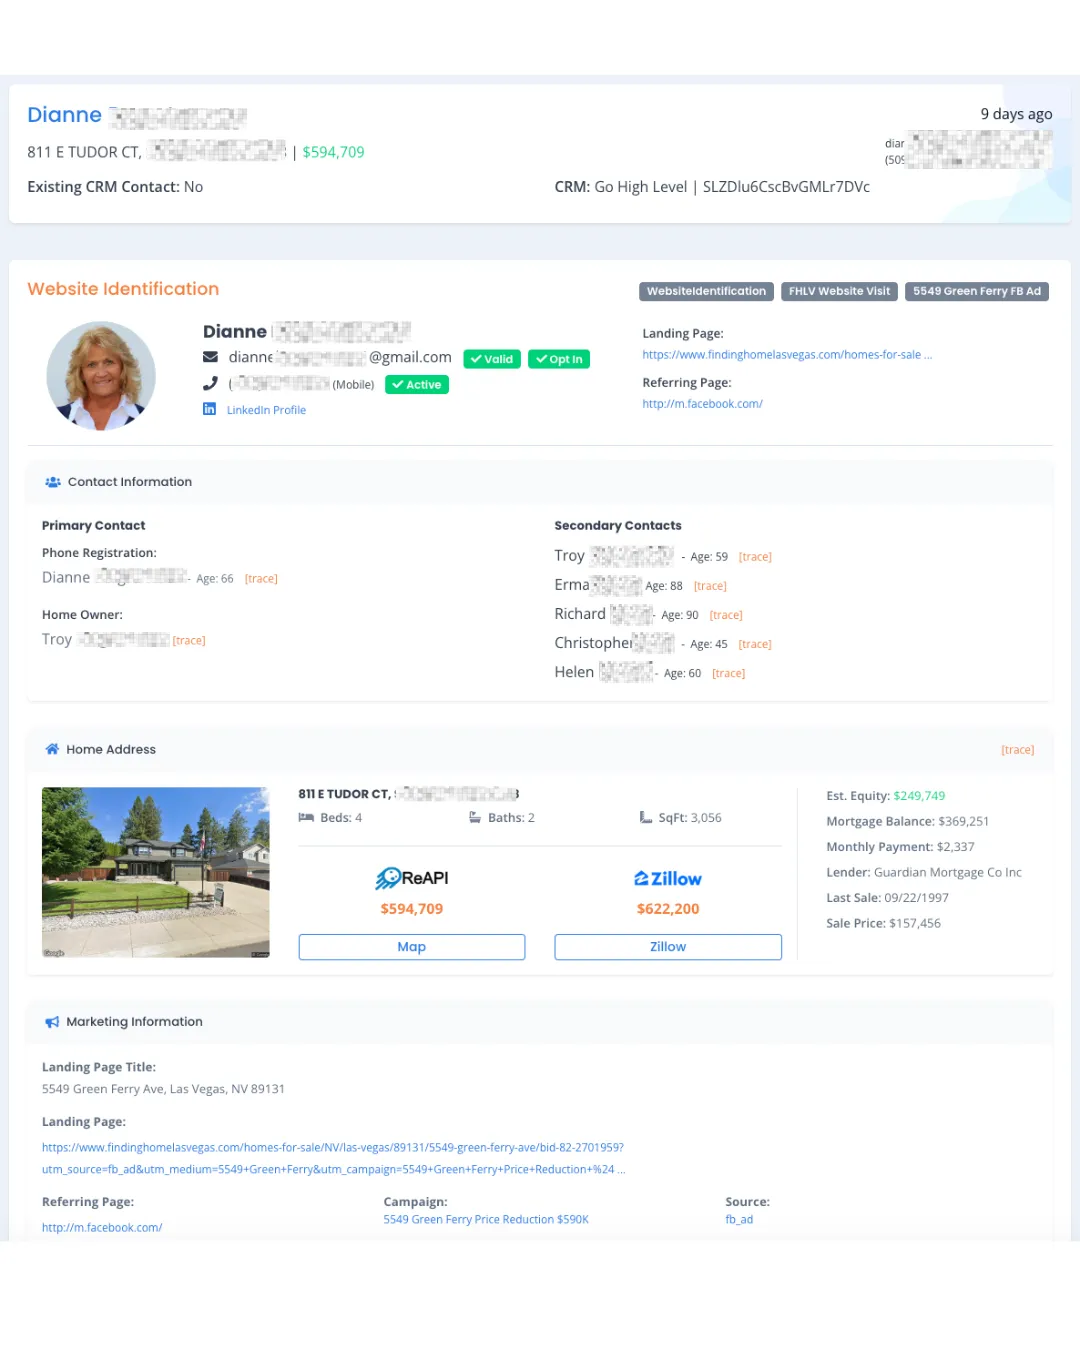Click trace link in Home Address header
The height and width of the screenshot is (1350, 1080).
coord(1018,750)
